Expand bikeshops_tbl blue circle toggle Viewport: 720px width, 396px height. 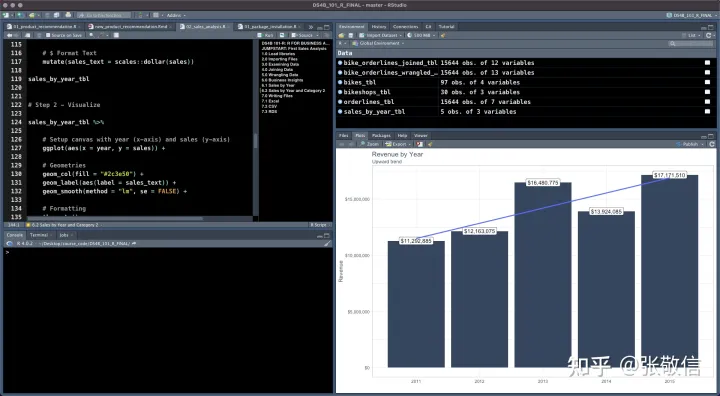coord(340,92)
